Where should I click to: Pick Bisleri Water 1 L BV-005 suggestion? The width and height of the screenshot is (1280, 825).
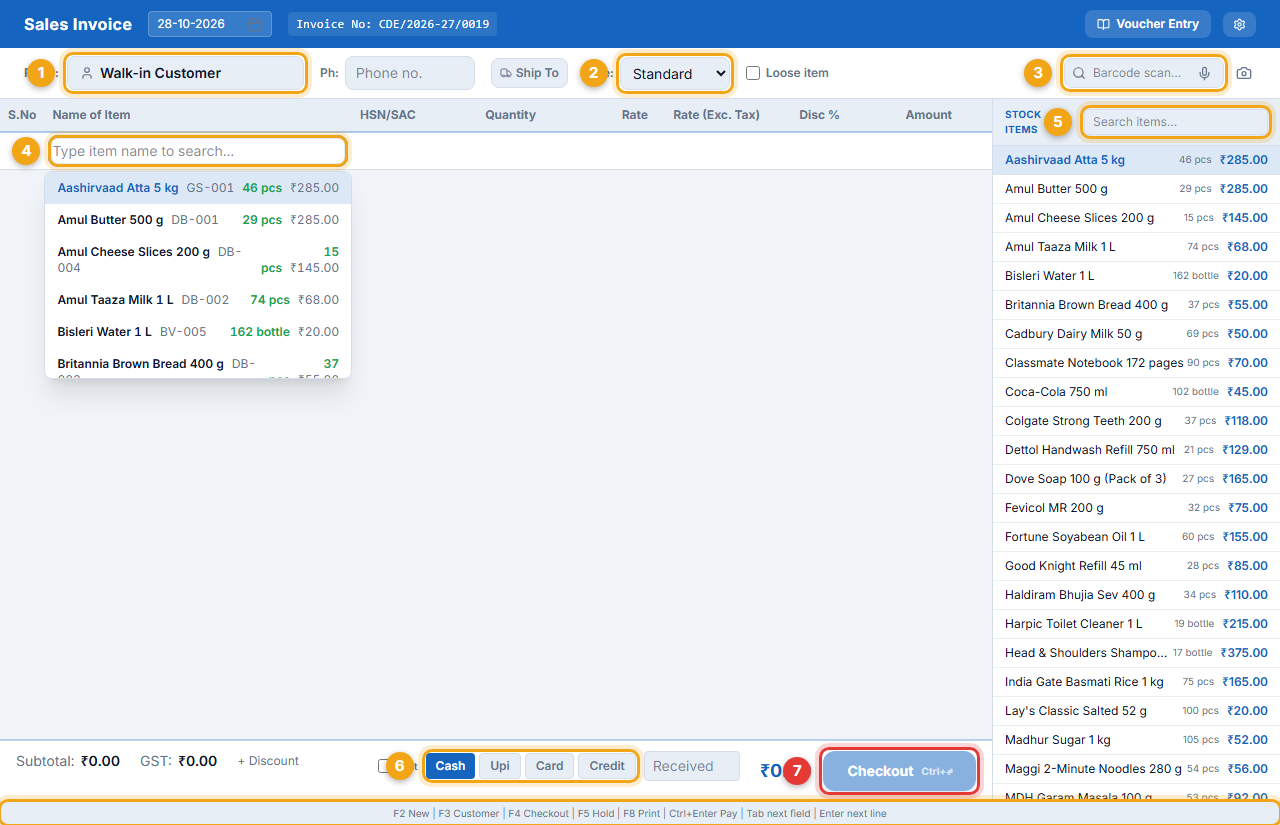pos(198,331)
